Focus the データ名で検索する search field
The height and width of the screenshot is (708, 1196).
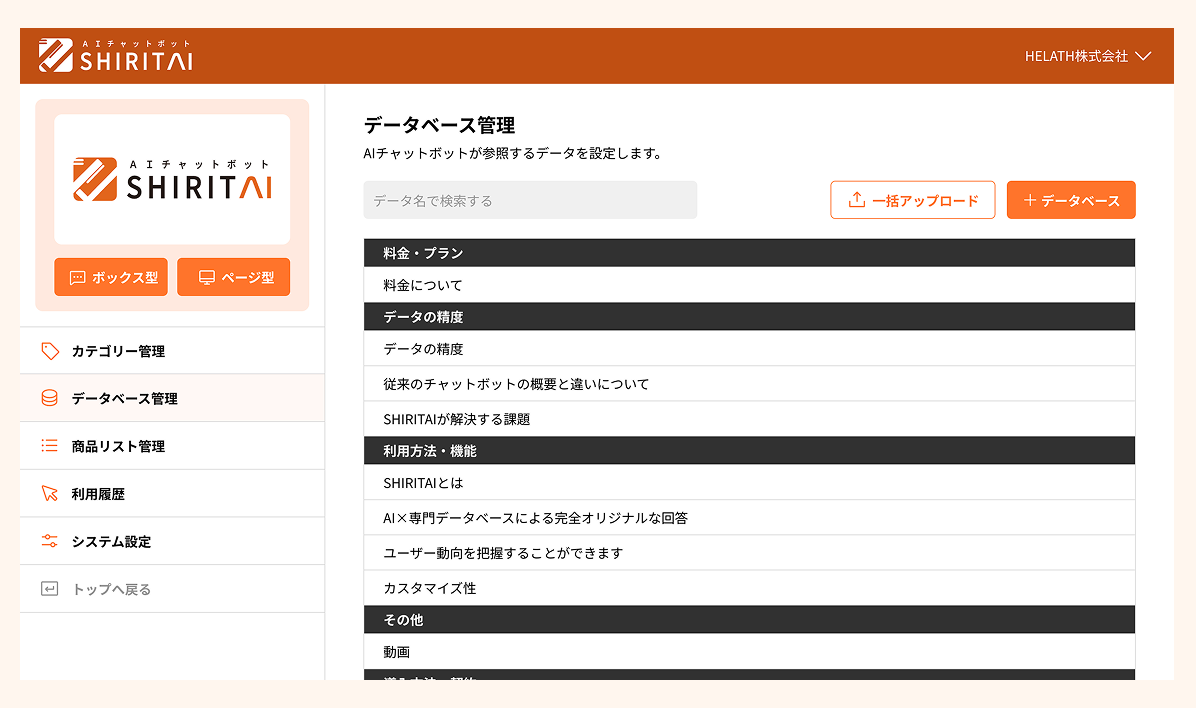point(530,200)
